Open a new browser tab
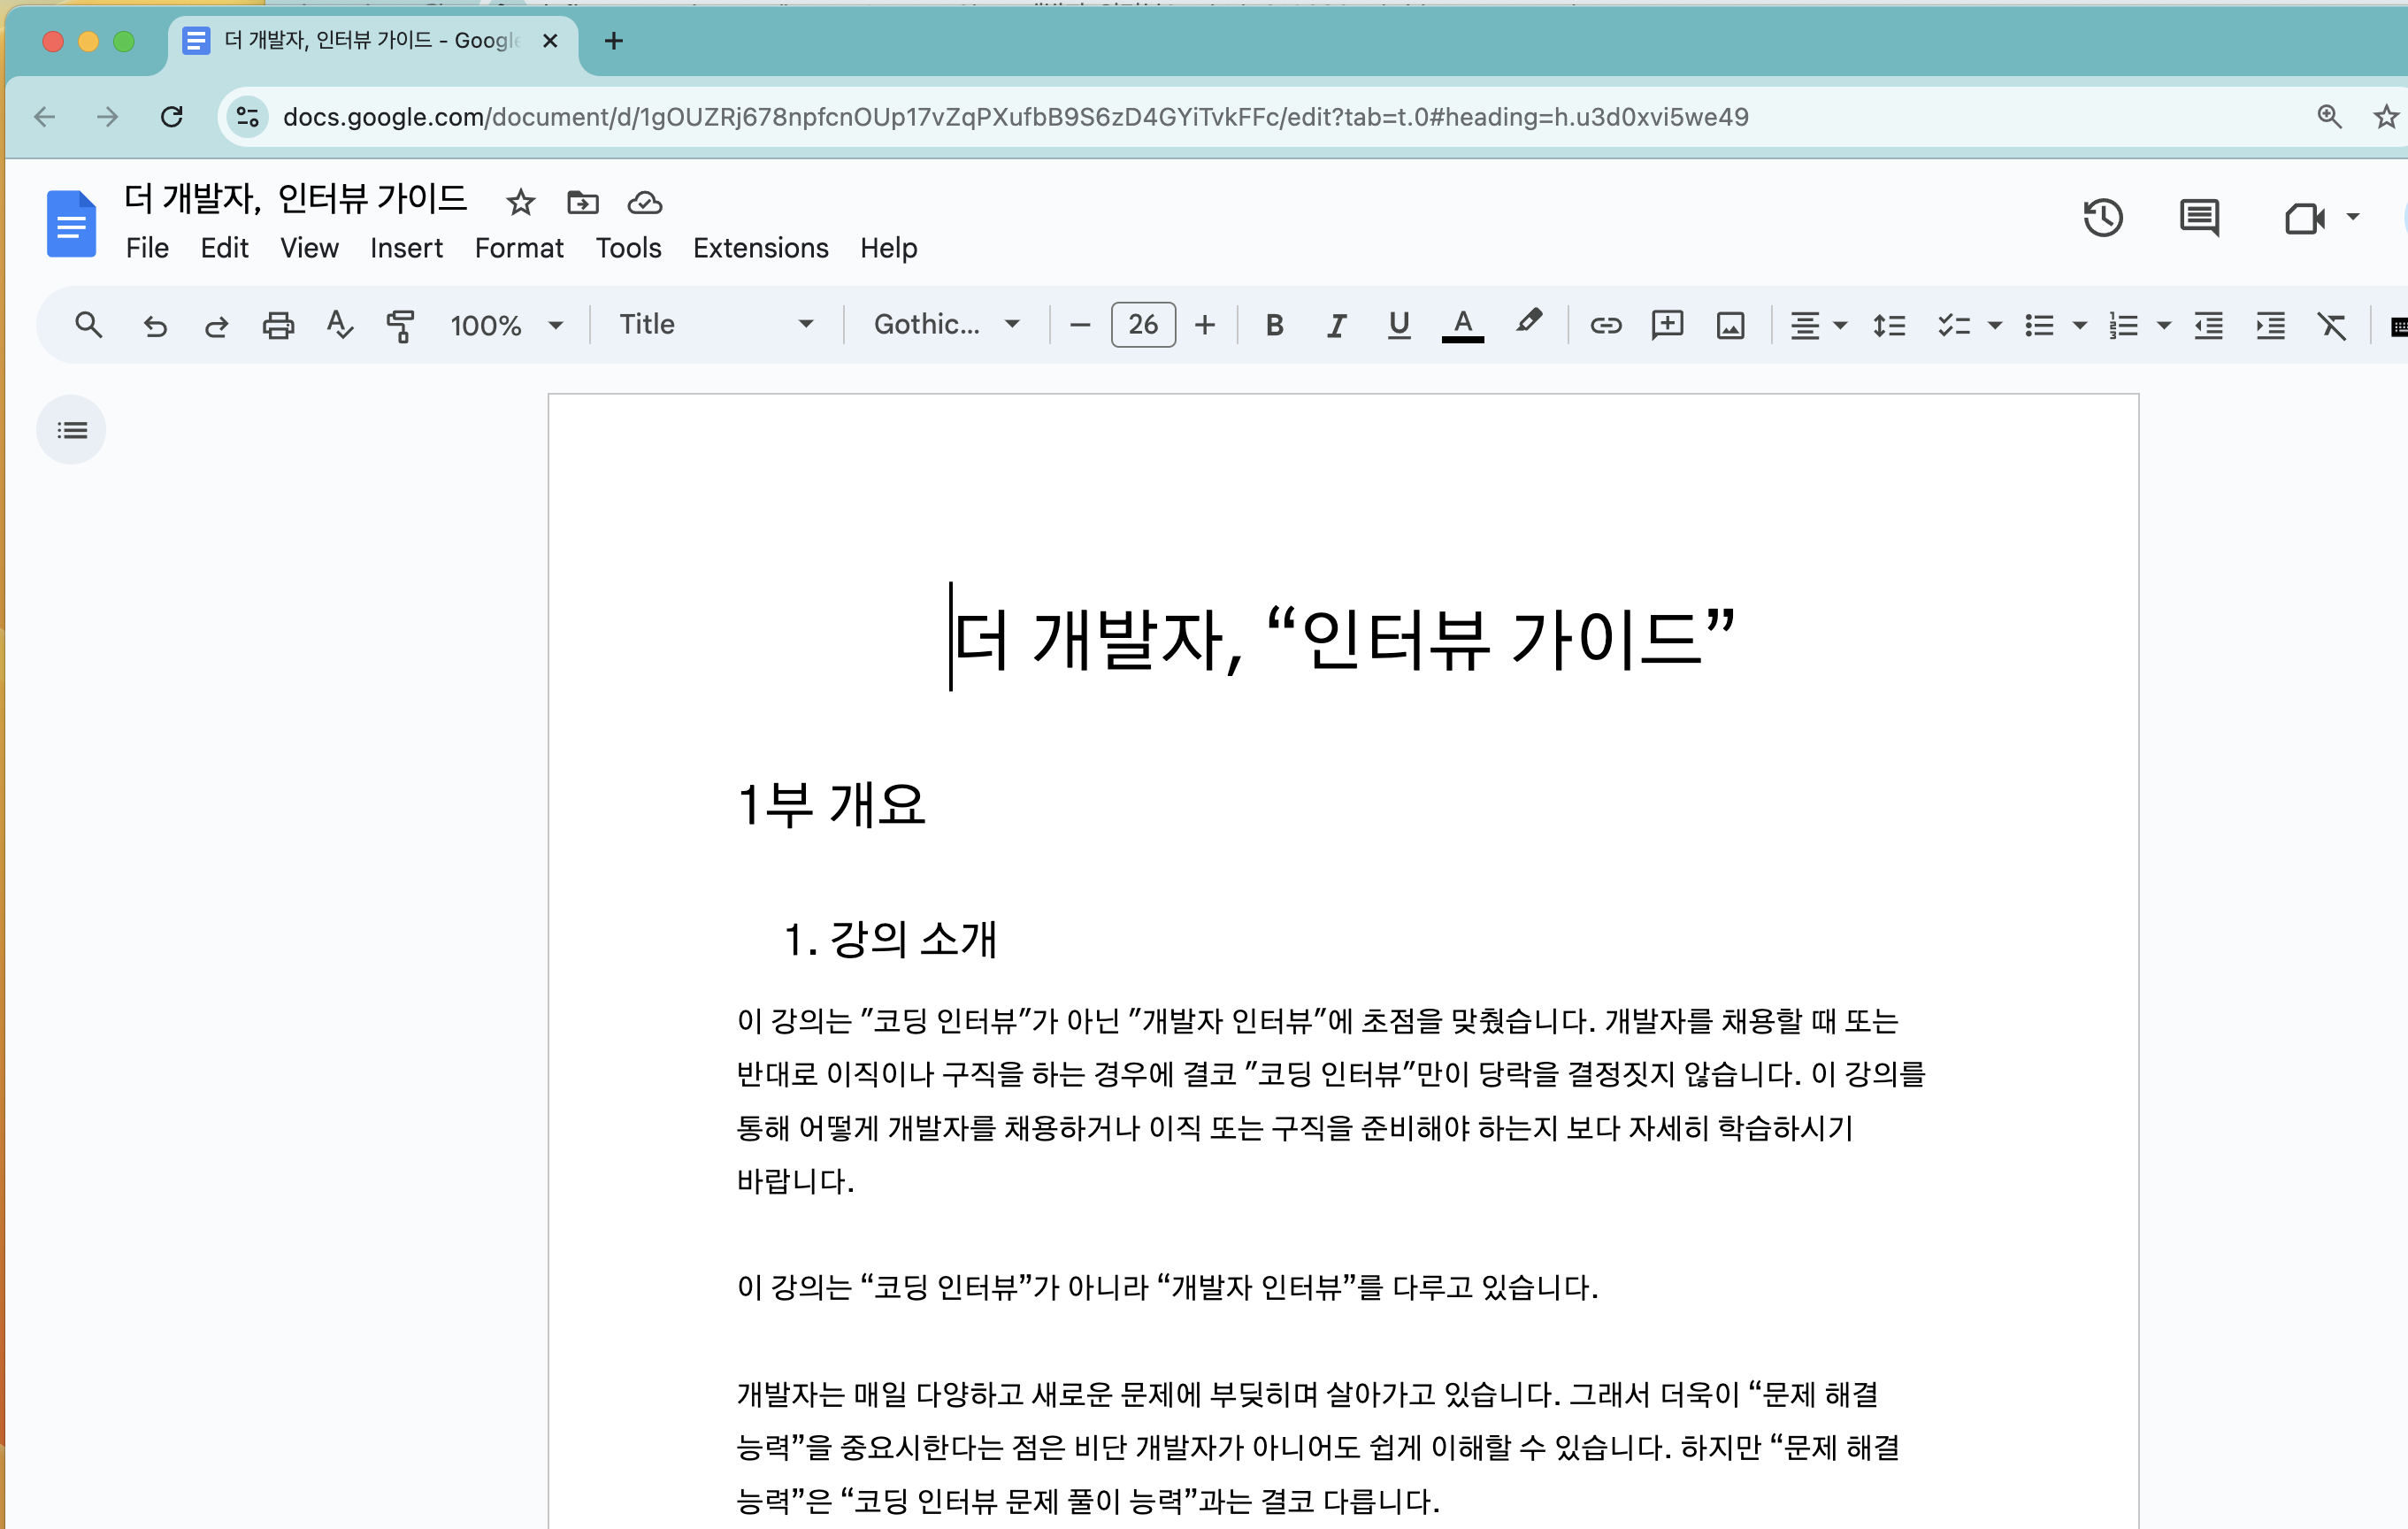 [614, 41]
